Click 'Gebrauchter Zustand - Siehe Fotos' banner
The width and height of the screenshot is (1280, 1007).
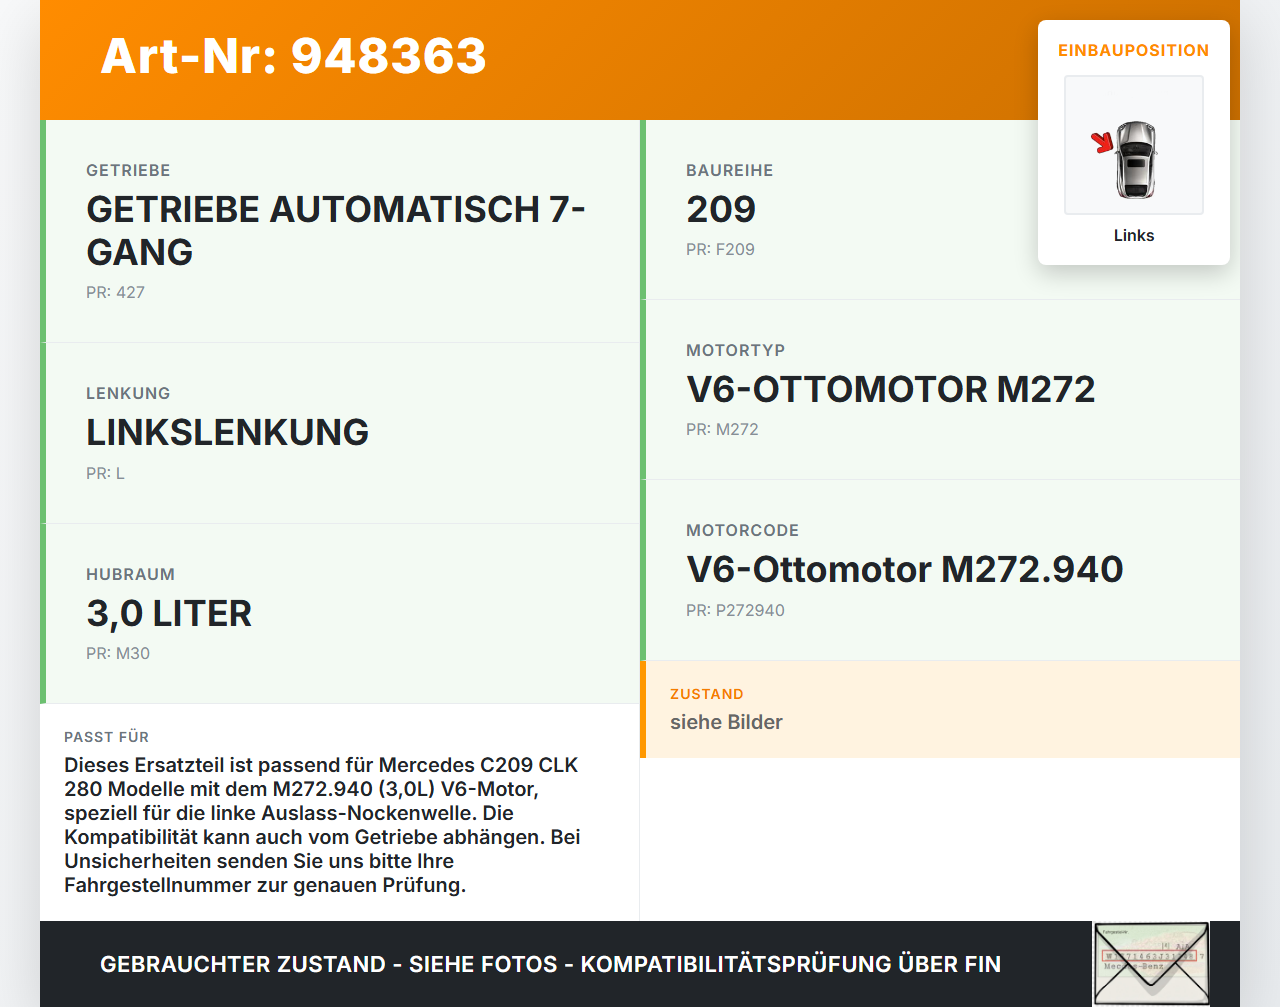click(x=328, y=964)
